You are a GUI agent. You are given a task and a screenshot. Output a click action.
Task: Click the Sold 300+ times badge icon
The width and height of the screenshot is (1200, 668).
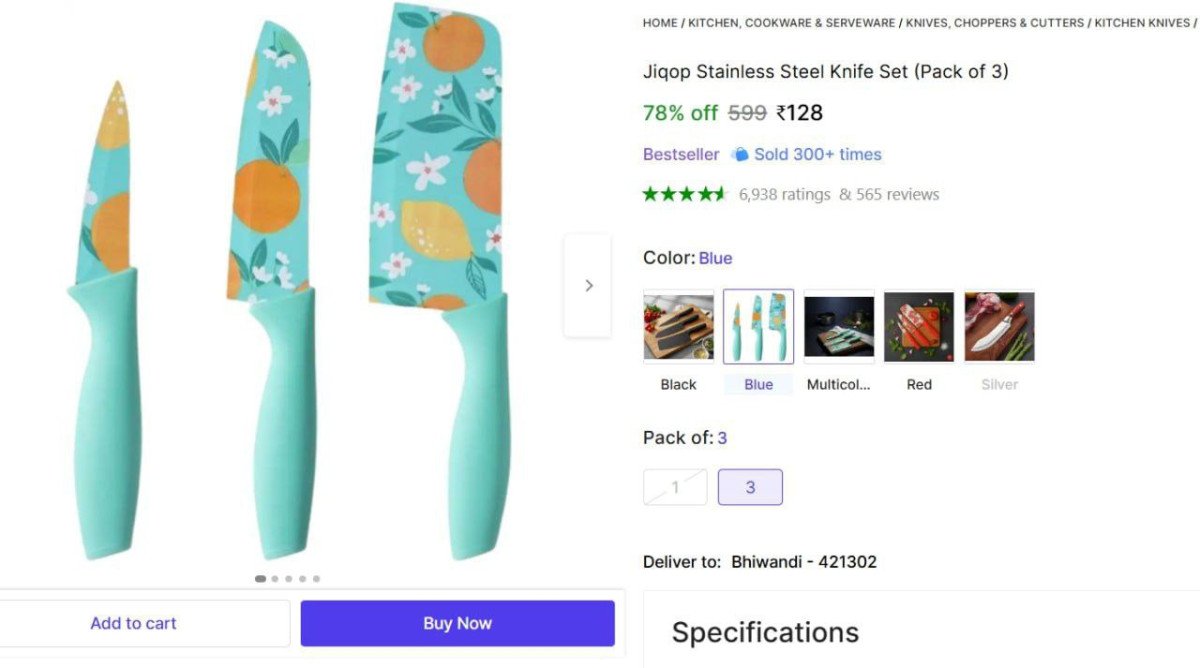point(740,154)
